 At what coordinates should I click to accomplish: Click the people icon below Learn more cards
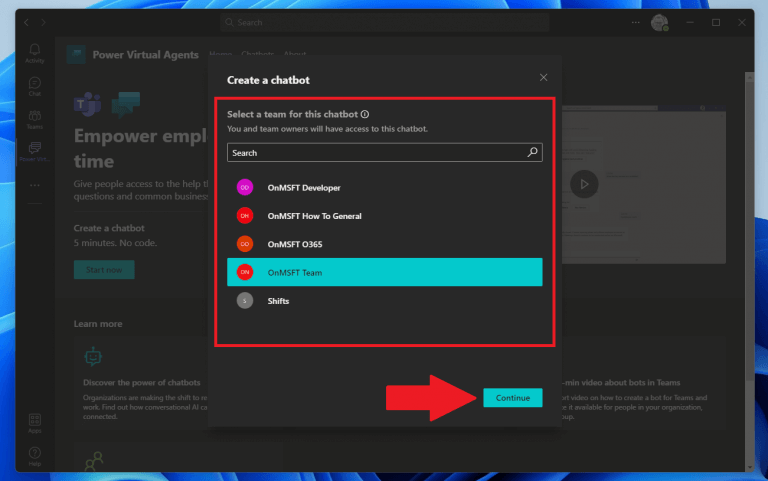(x=94, y=461)
